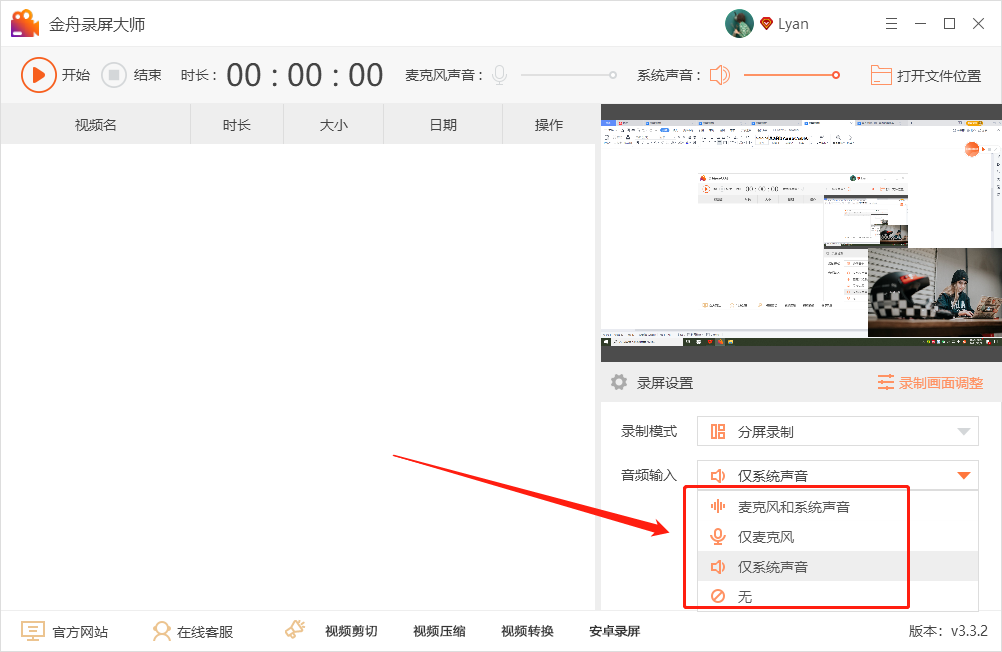Open the Lyan user avatar
This screenshot has width=1002, height=652.
point(739,24)
